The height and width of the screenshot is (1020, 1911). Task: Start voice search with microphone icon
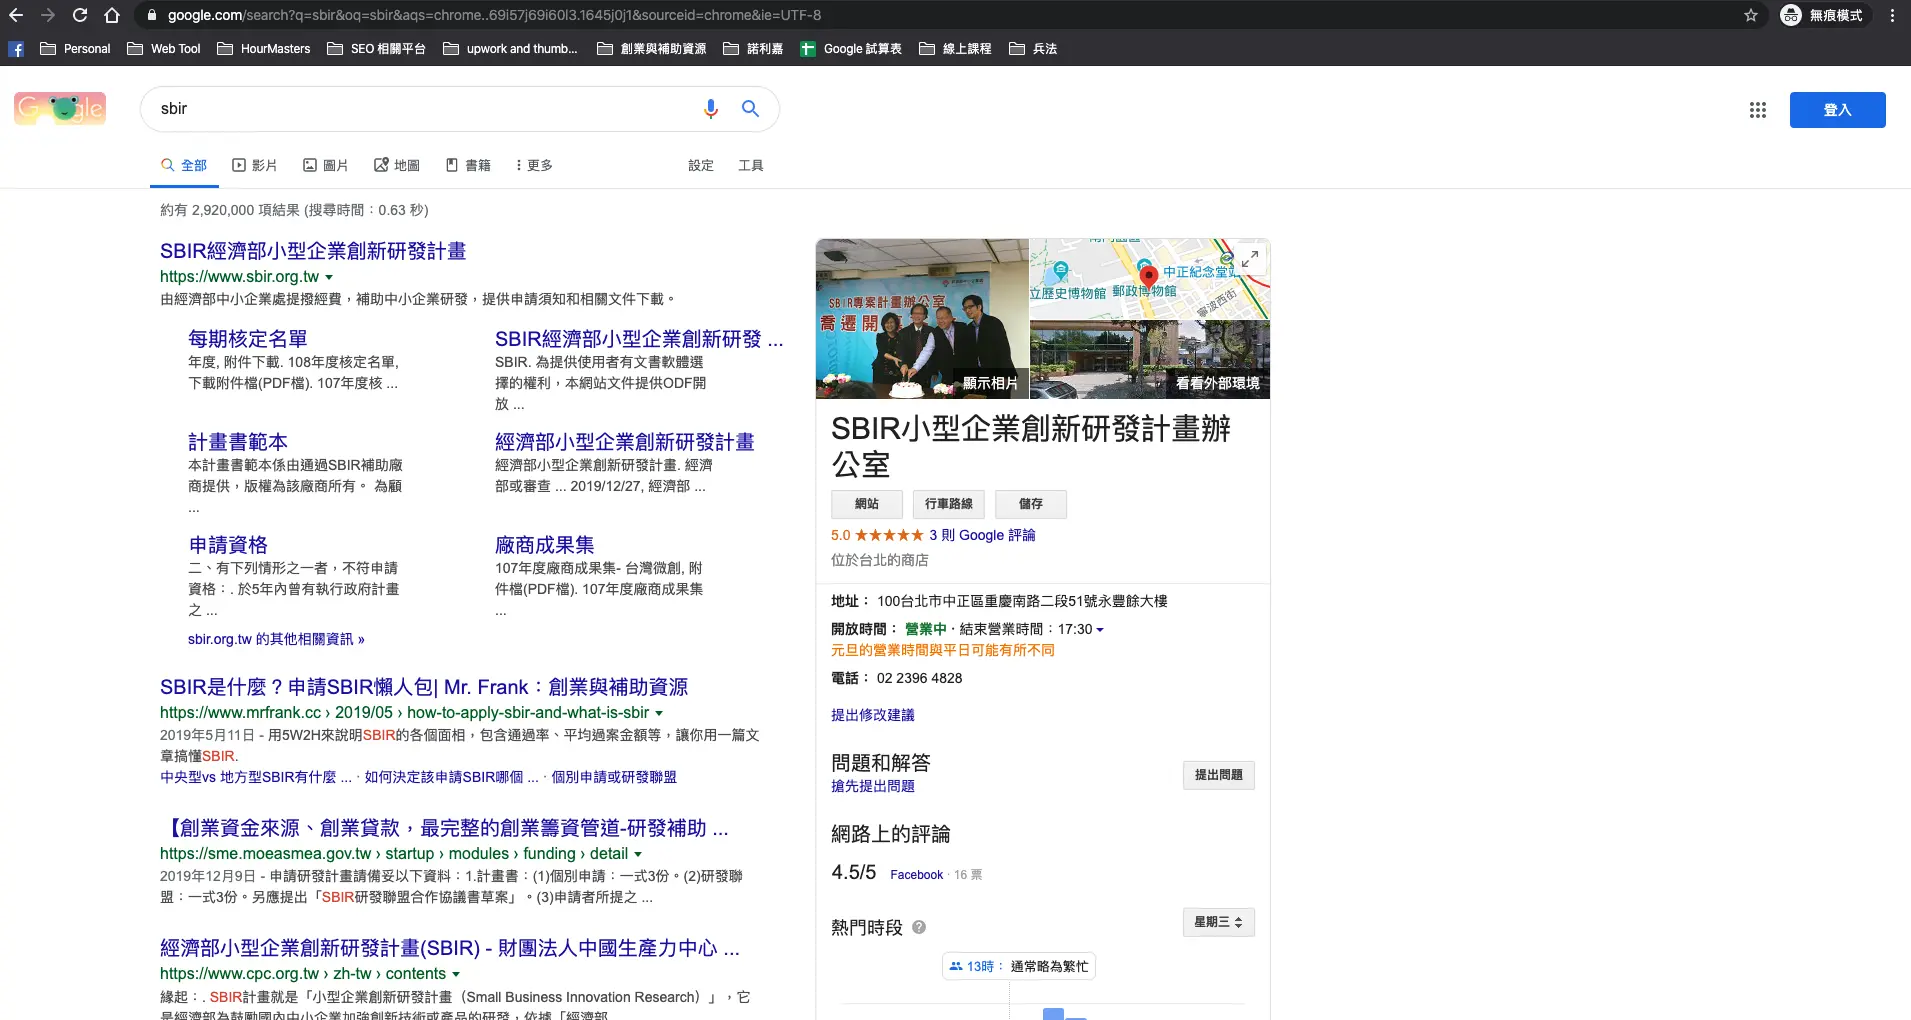pos(711,108)
